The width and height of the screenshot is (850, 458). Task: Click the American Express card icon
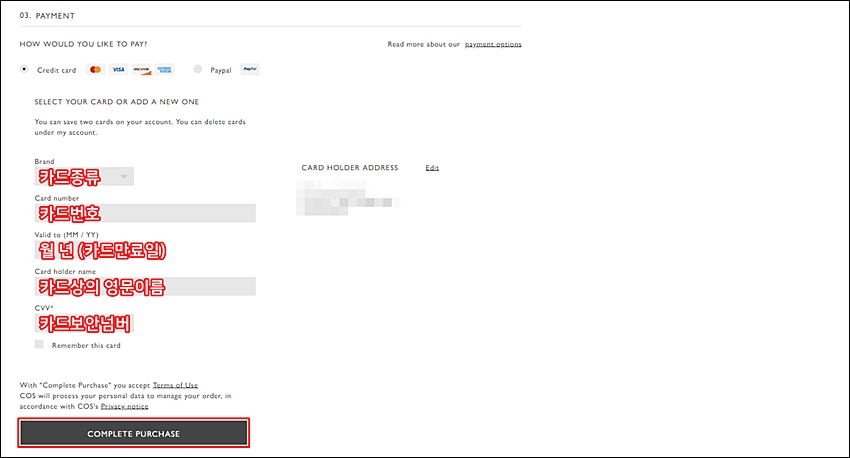pyautogui.click(x=164, y=69)
